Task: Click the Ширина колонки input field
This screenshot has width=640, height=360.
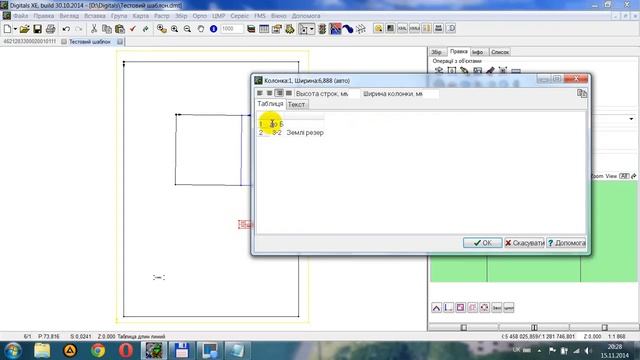Action: tap(431, 94)
